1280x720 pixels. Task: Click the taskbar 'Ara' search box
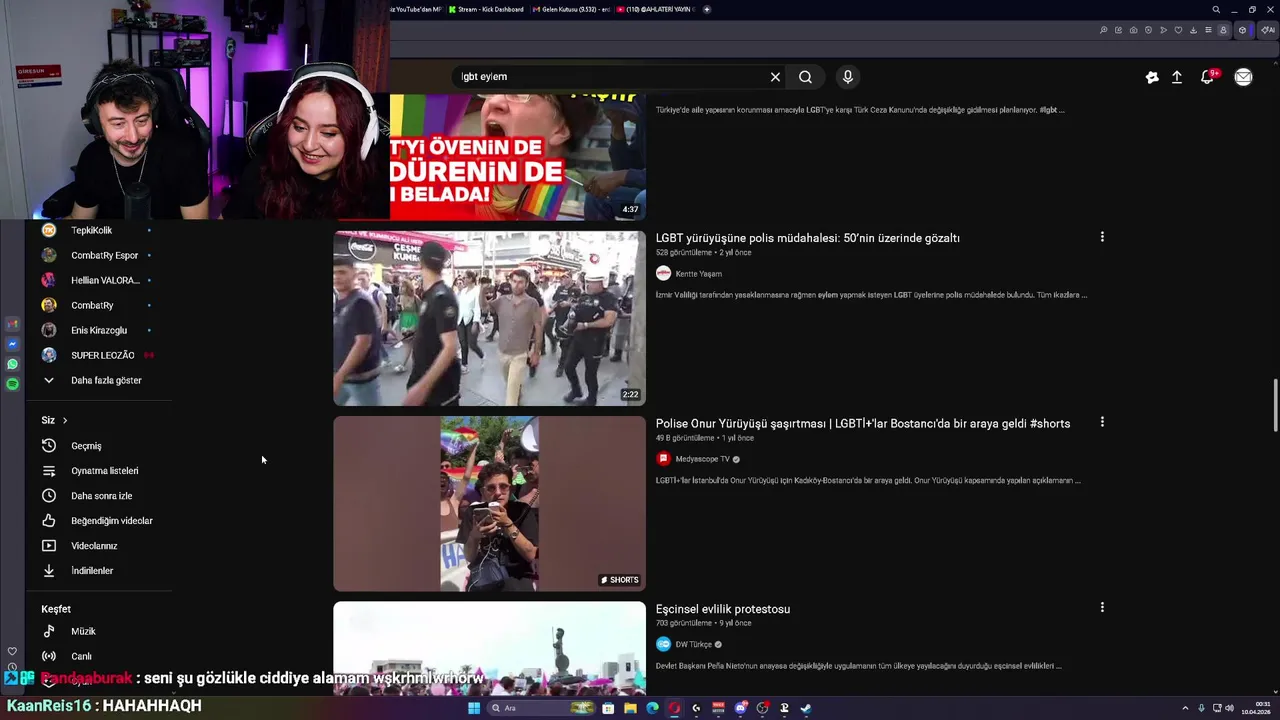click(x=541, y=708)
